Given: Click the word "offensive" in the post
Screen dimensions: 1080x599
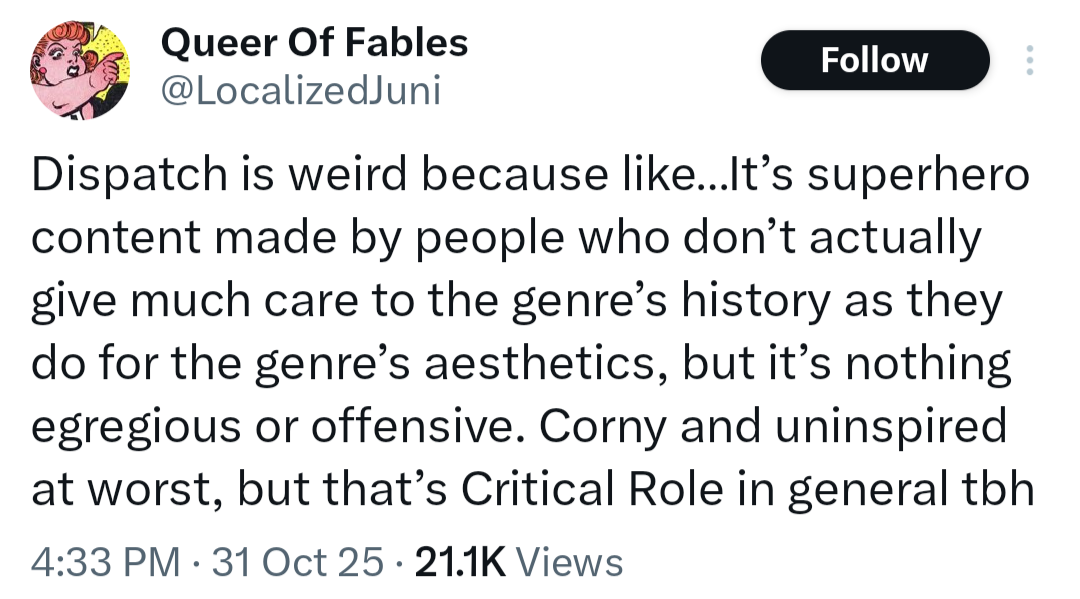Looking at the screenshot, I should click(x=423, y=426).
